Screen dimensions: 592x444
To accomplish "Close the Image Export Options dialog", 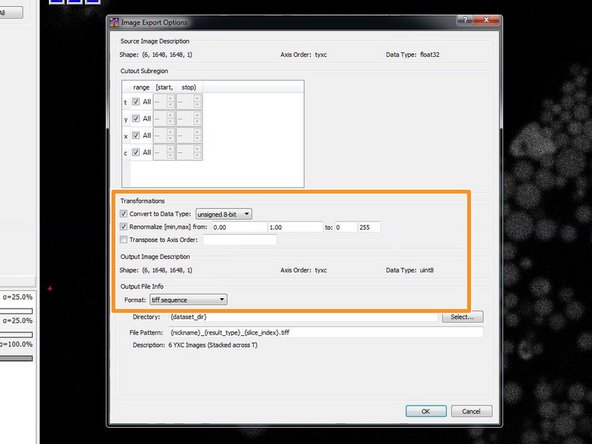I will coord(486,20).
